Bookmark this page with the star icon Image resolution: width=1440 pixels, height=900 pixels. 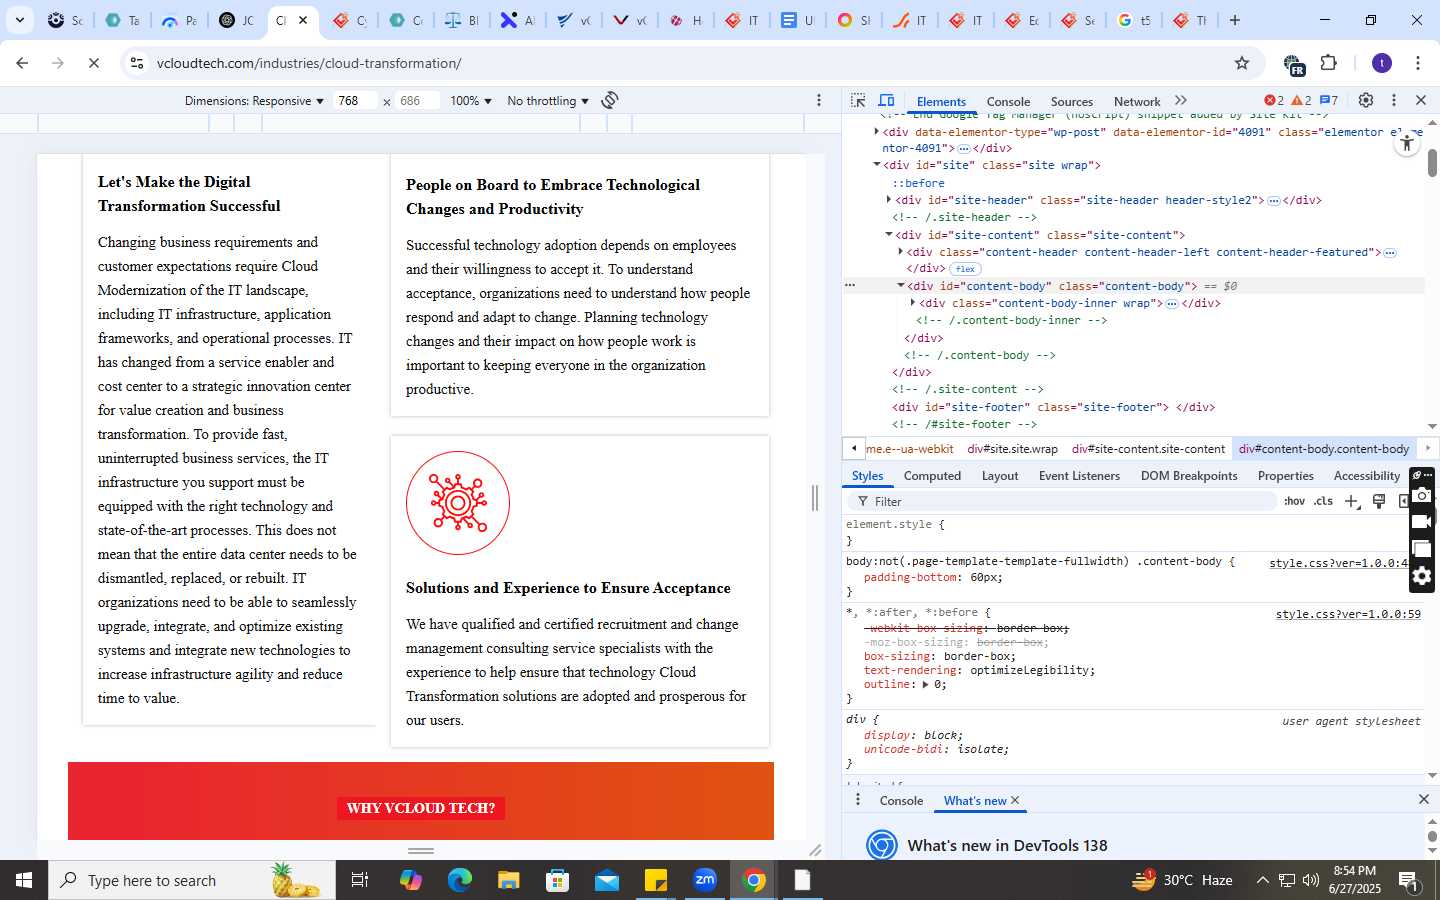click(1242, 63)
